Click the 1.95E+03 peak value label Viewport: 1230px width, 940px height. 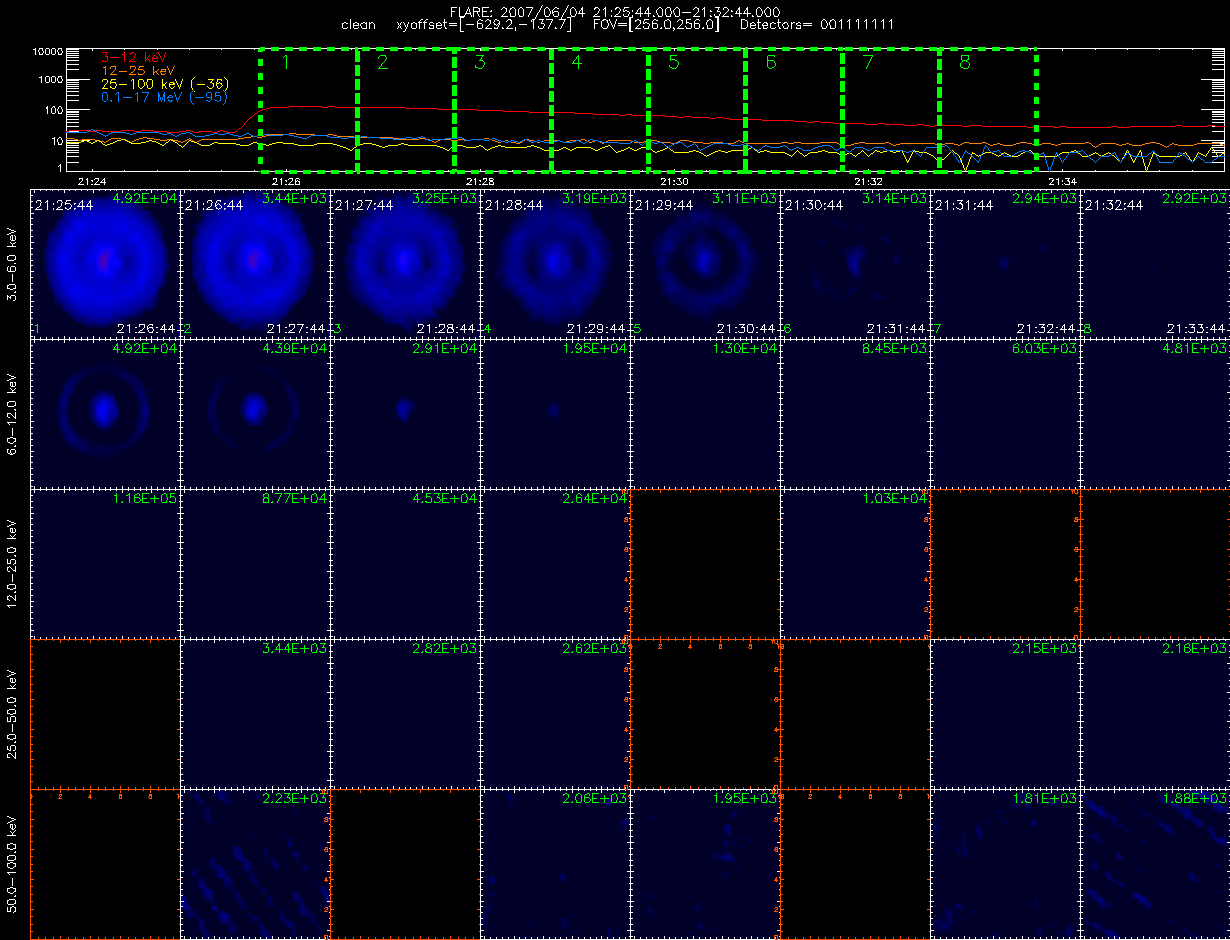coord(746,799)
